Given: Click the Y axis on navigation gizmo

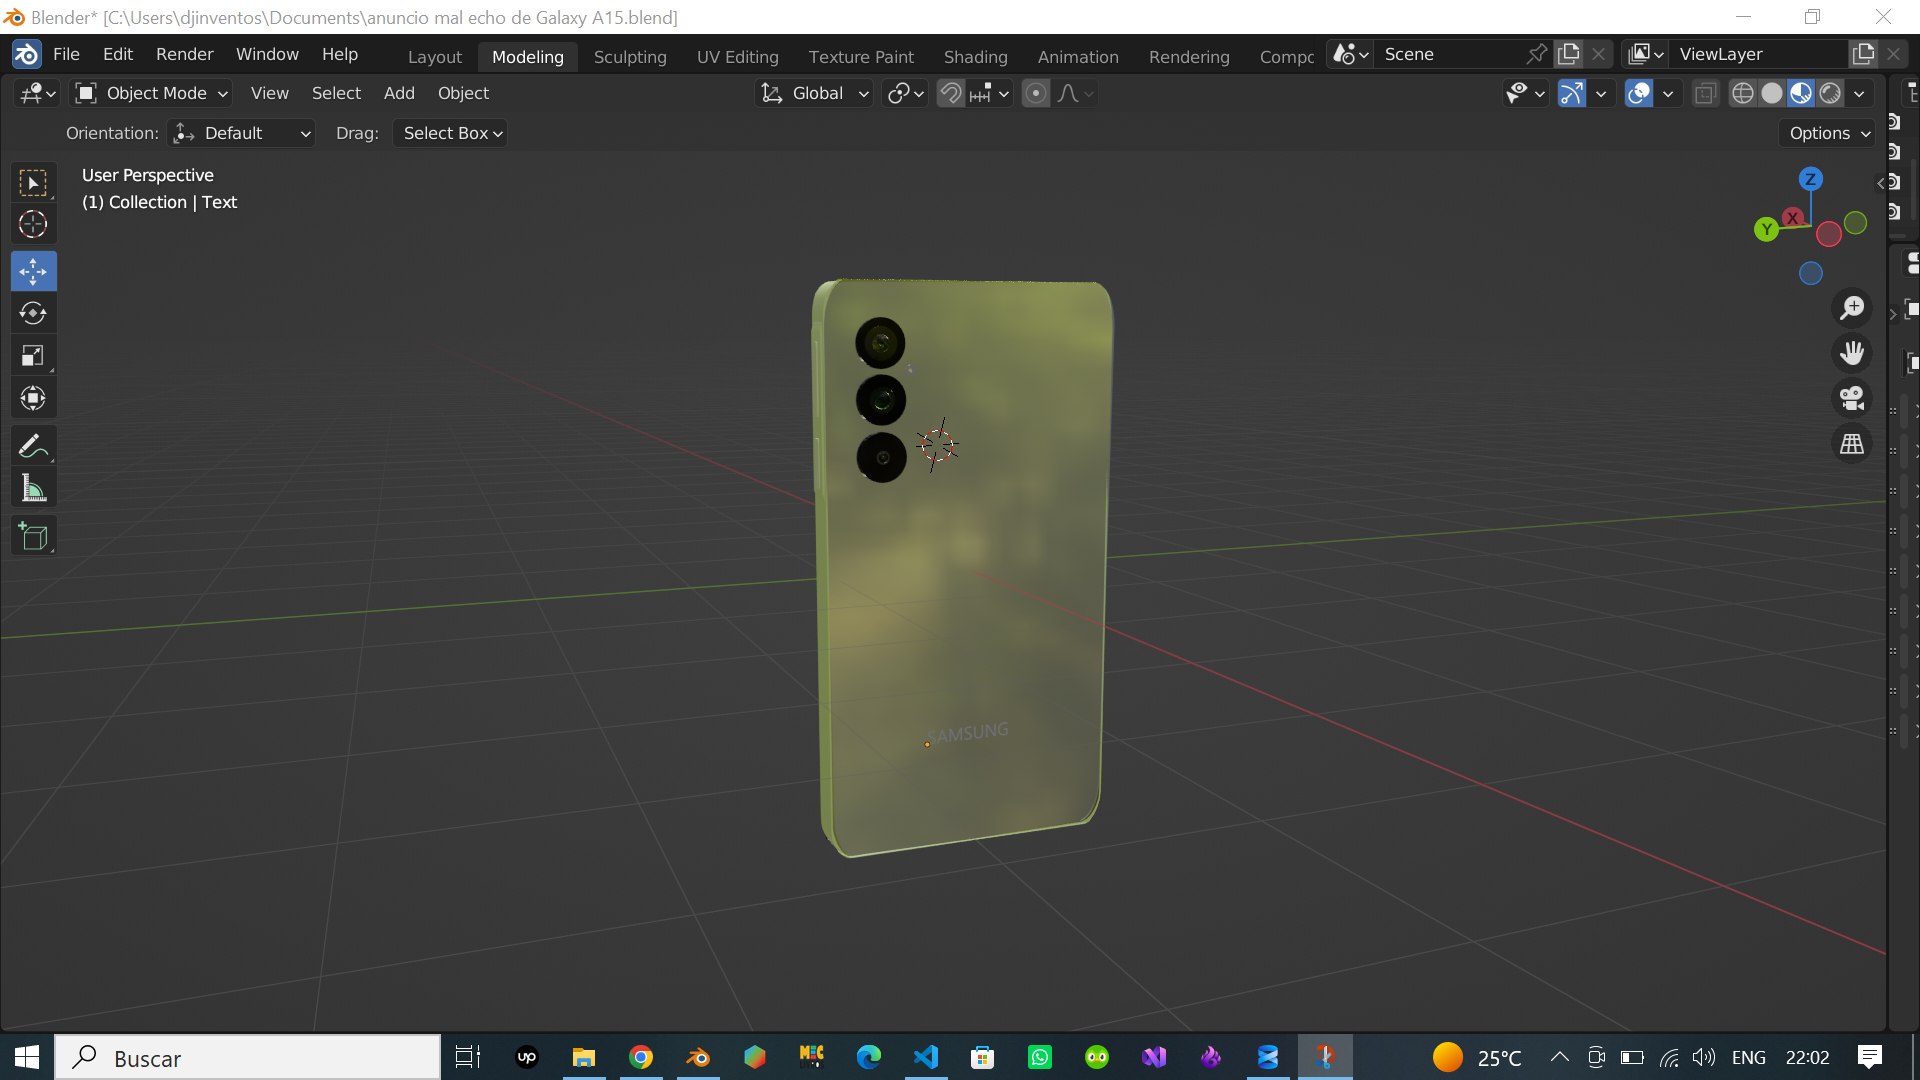Looking at the screenshot, I should (x=1766, y=229).
